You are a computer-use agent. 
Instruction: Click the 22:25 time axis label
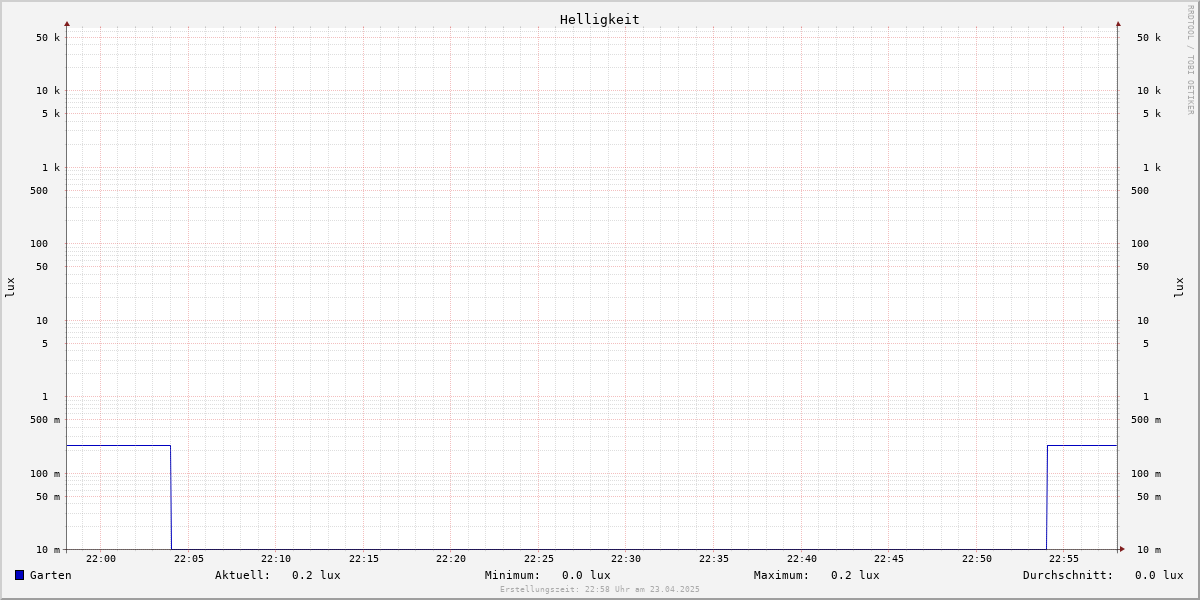pos(539,559)
